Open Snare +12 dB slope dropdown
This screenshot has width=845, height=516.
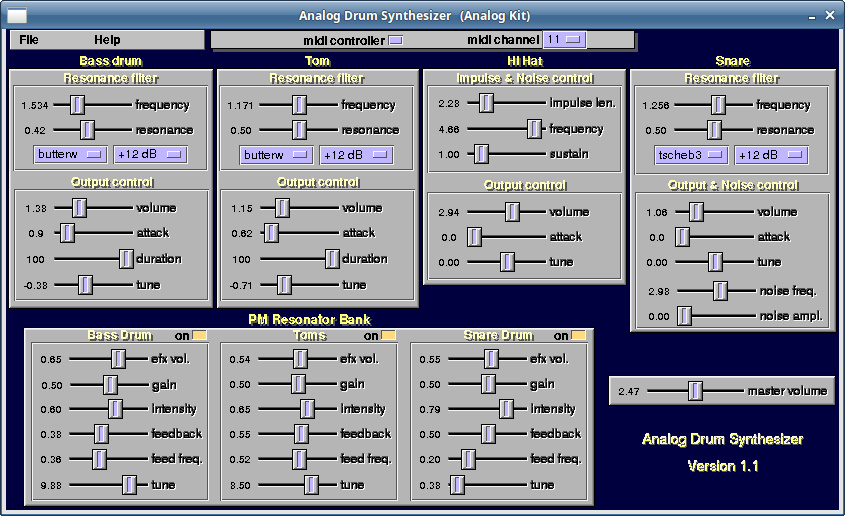772,155
